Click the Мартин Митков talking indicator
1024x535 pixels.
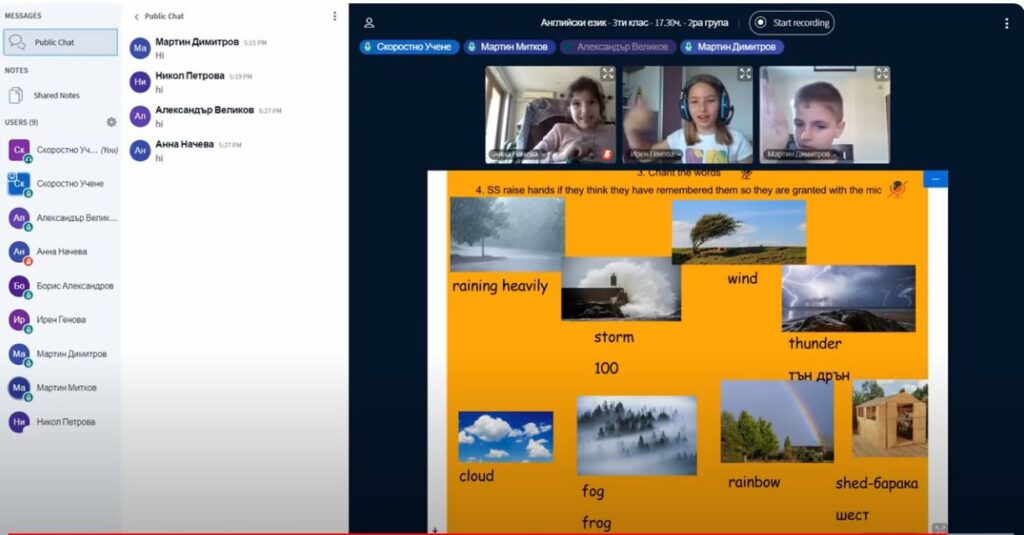[509, 47]
